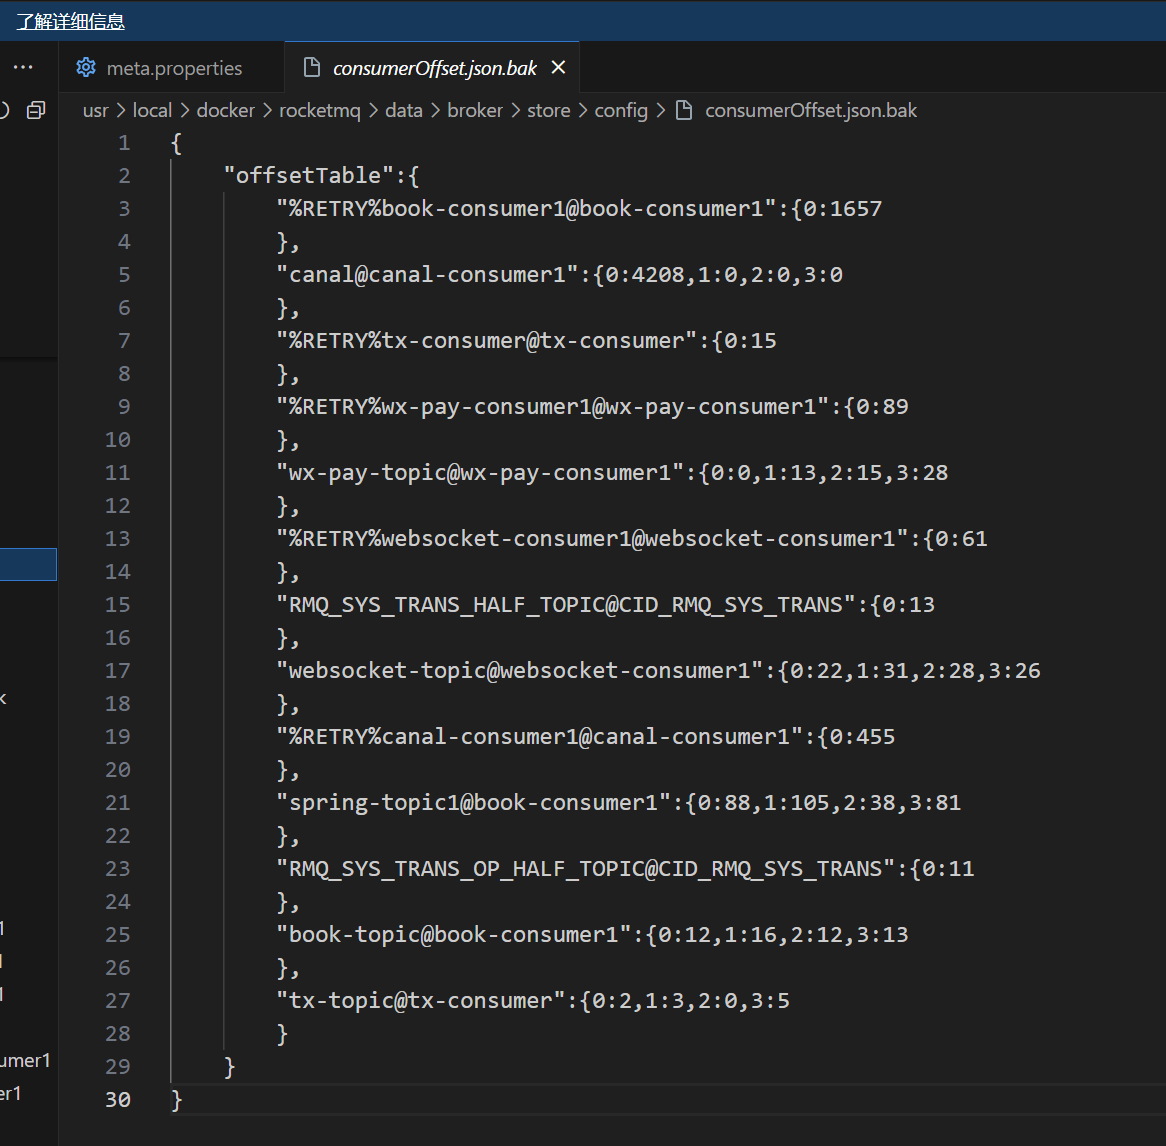Open the 了解详细信息 link in the banner
Screen dimensions: 1166x1146
(x=70, y=21)
